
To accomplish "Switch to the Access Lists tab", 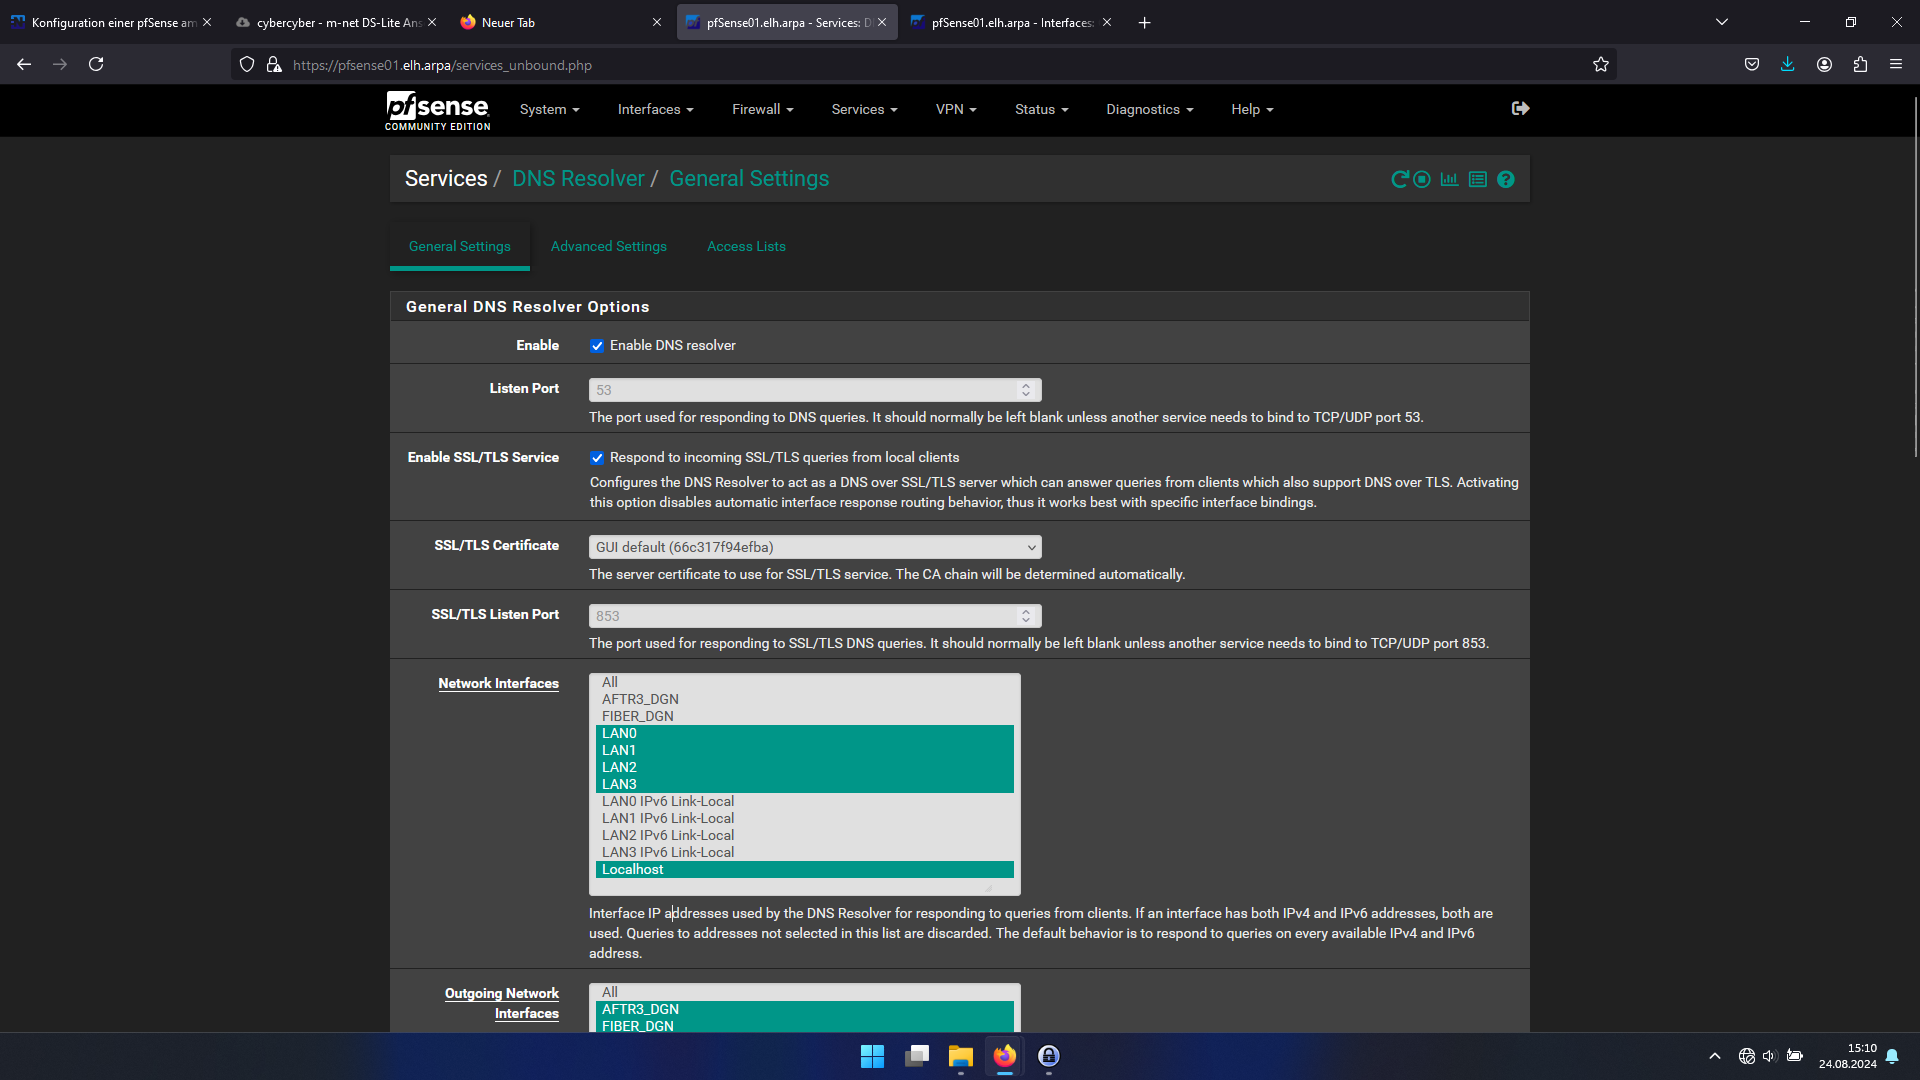I will 746,246.
